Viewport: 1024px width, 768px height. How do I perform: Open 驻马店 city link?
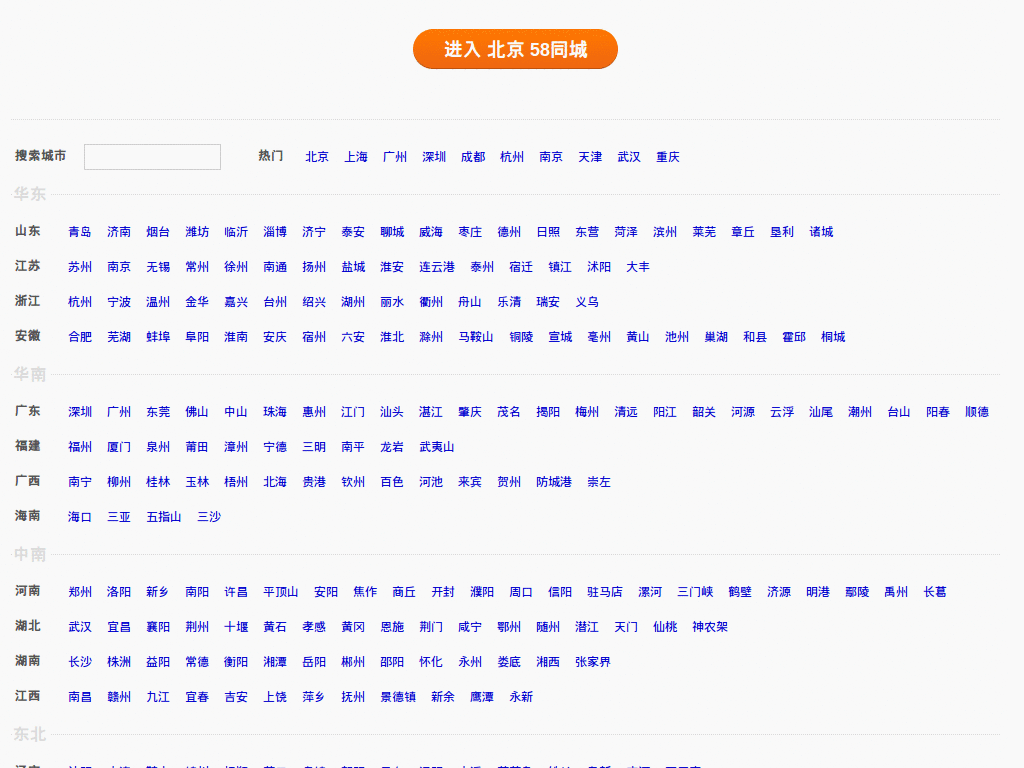[x=605, y=592]
